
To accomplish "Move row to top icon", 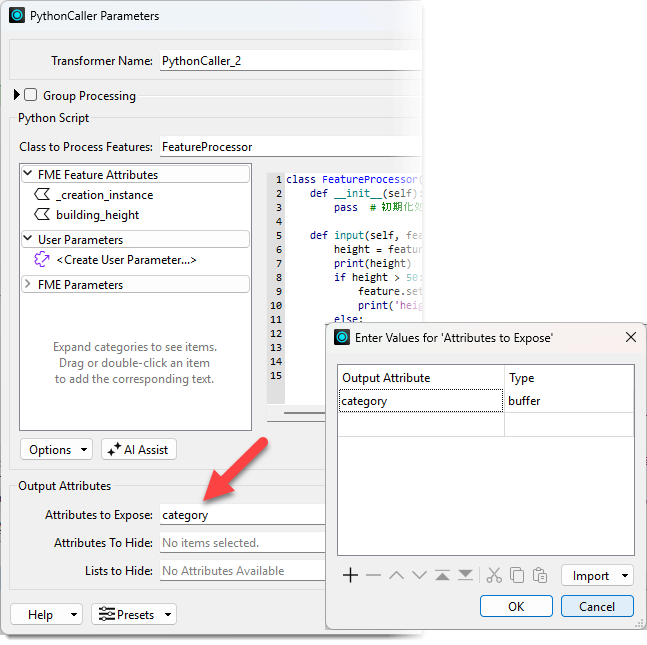I will point(442,575).
